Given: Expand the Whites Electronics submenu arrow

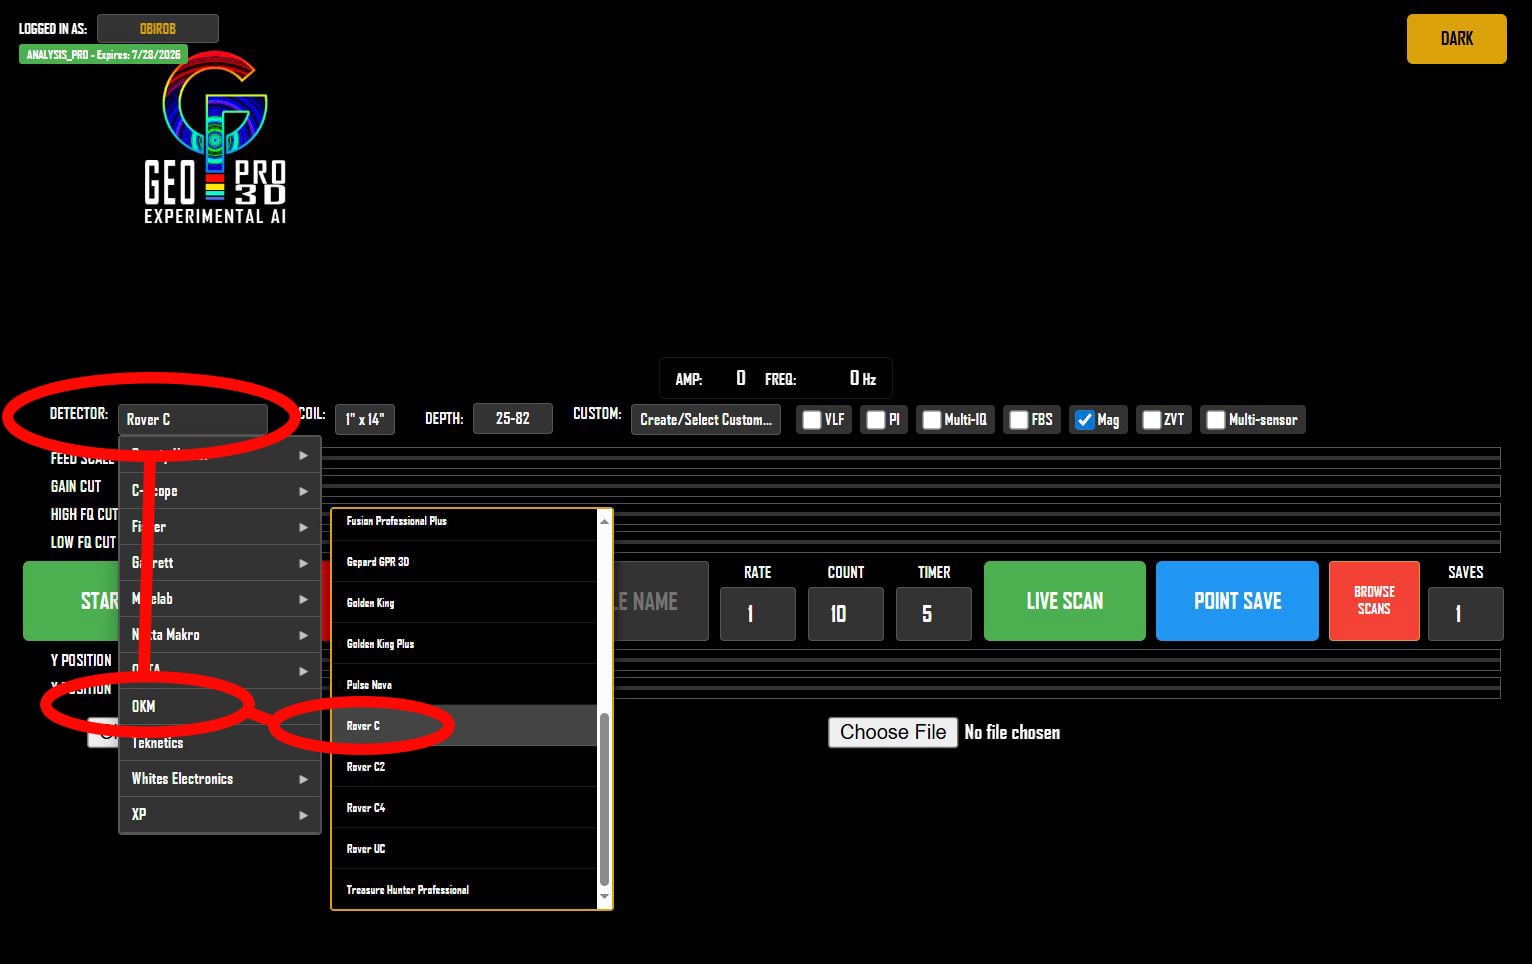Looking at the screenshot, I should pos(303,779).
